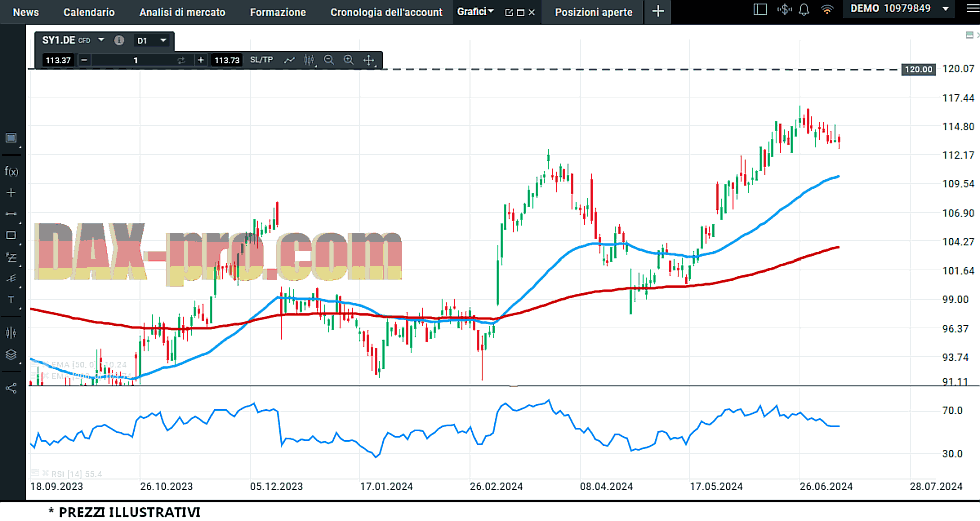The width and height of the screenshot is (980, 521).
Task: Add a new tab with plus button
Action: (658, 11)
